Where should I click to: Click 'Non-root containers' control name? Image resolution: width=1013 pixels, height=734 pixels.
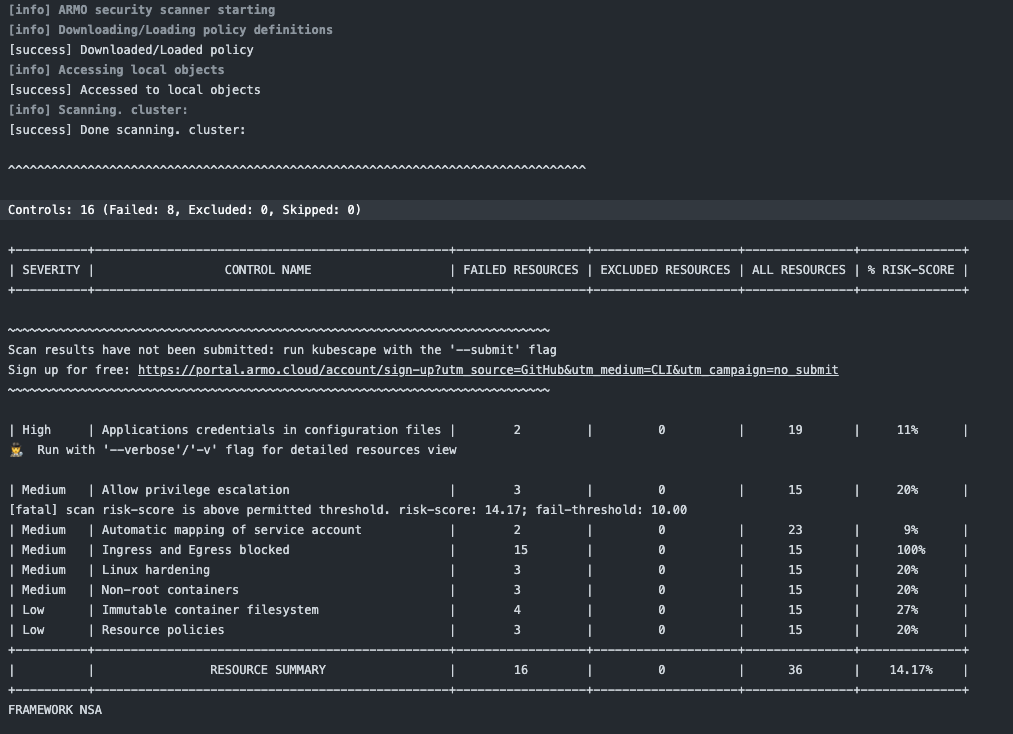(170, 590)
